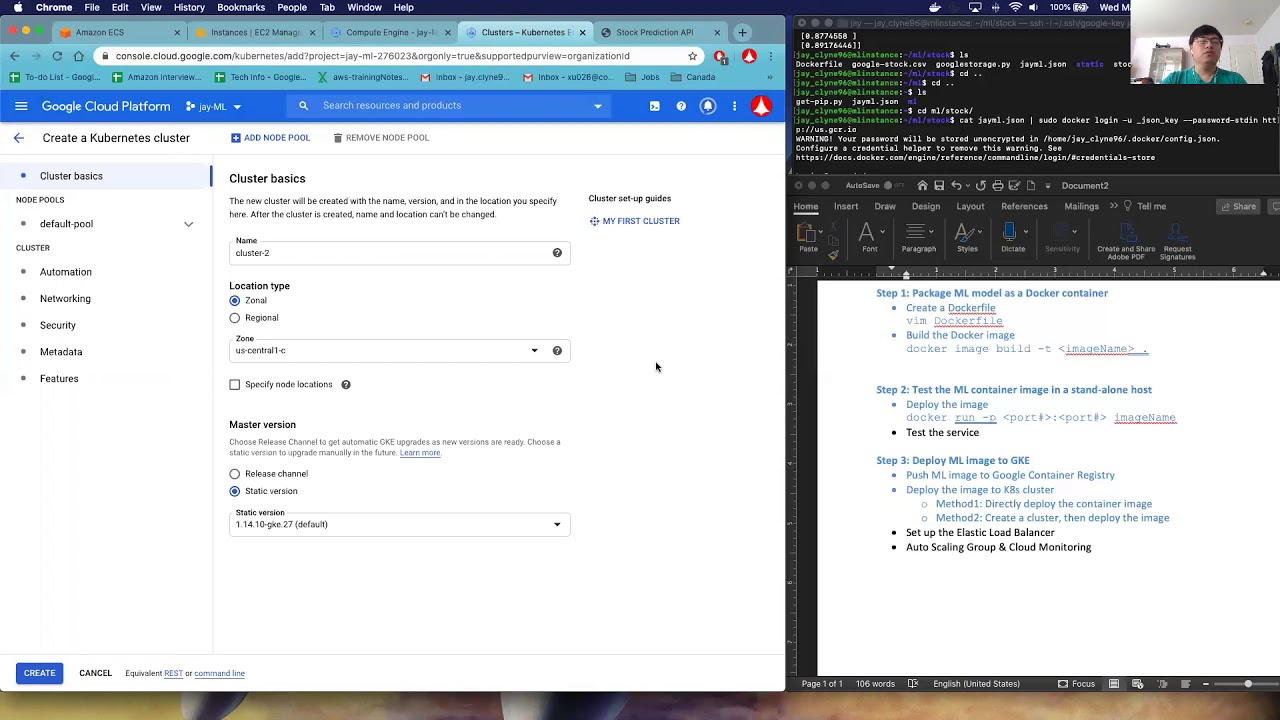Expand the default-pool node pool
The height and width of the screenshot is (720, 1280).
tap(188, 224)
